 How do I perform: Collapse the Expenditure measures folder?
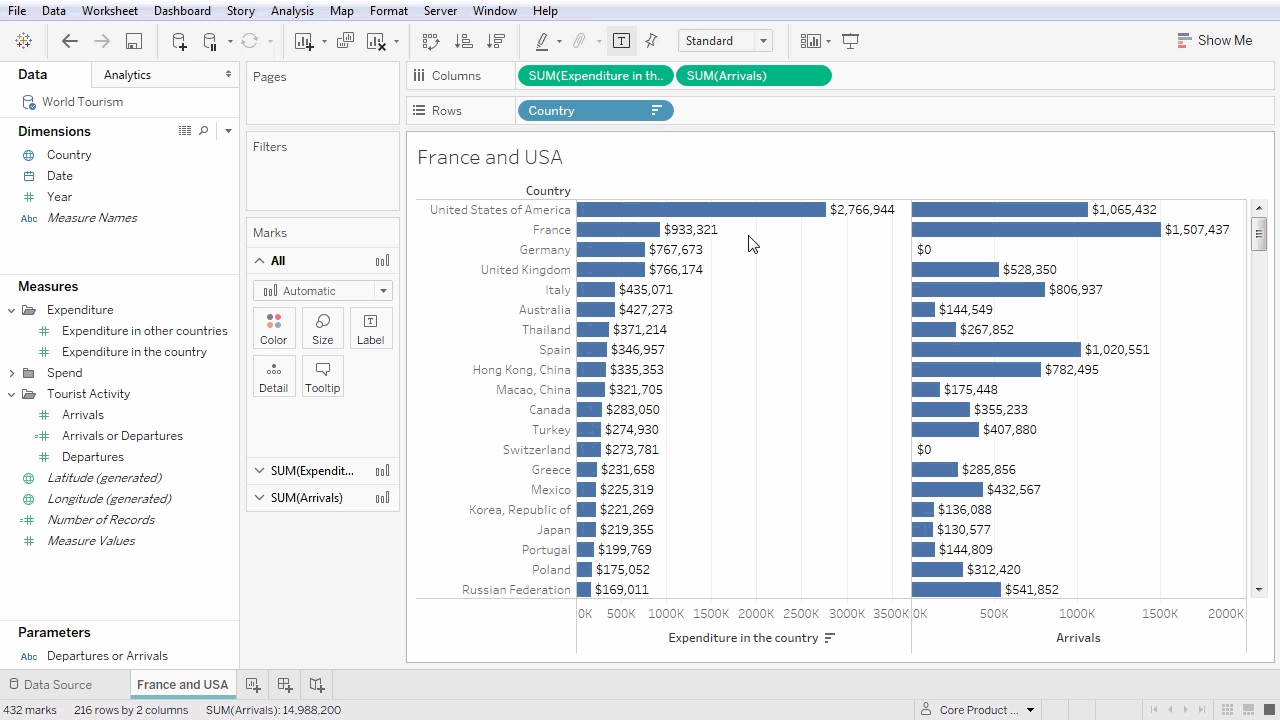coord(12,310)
